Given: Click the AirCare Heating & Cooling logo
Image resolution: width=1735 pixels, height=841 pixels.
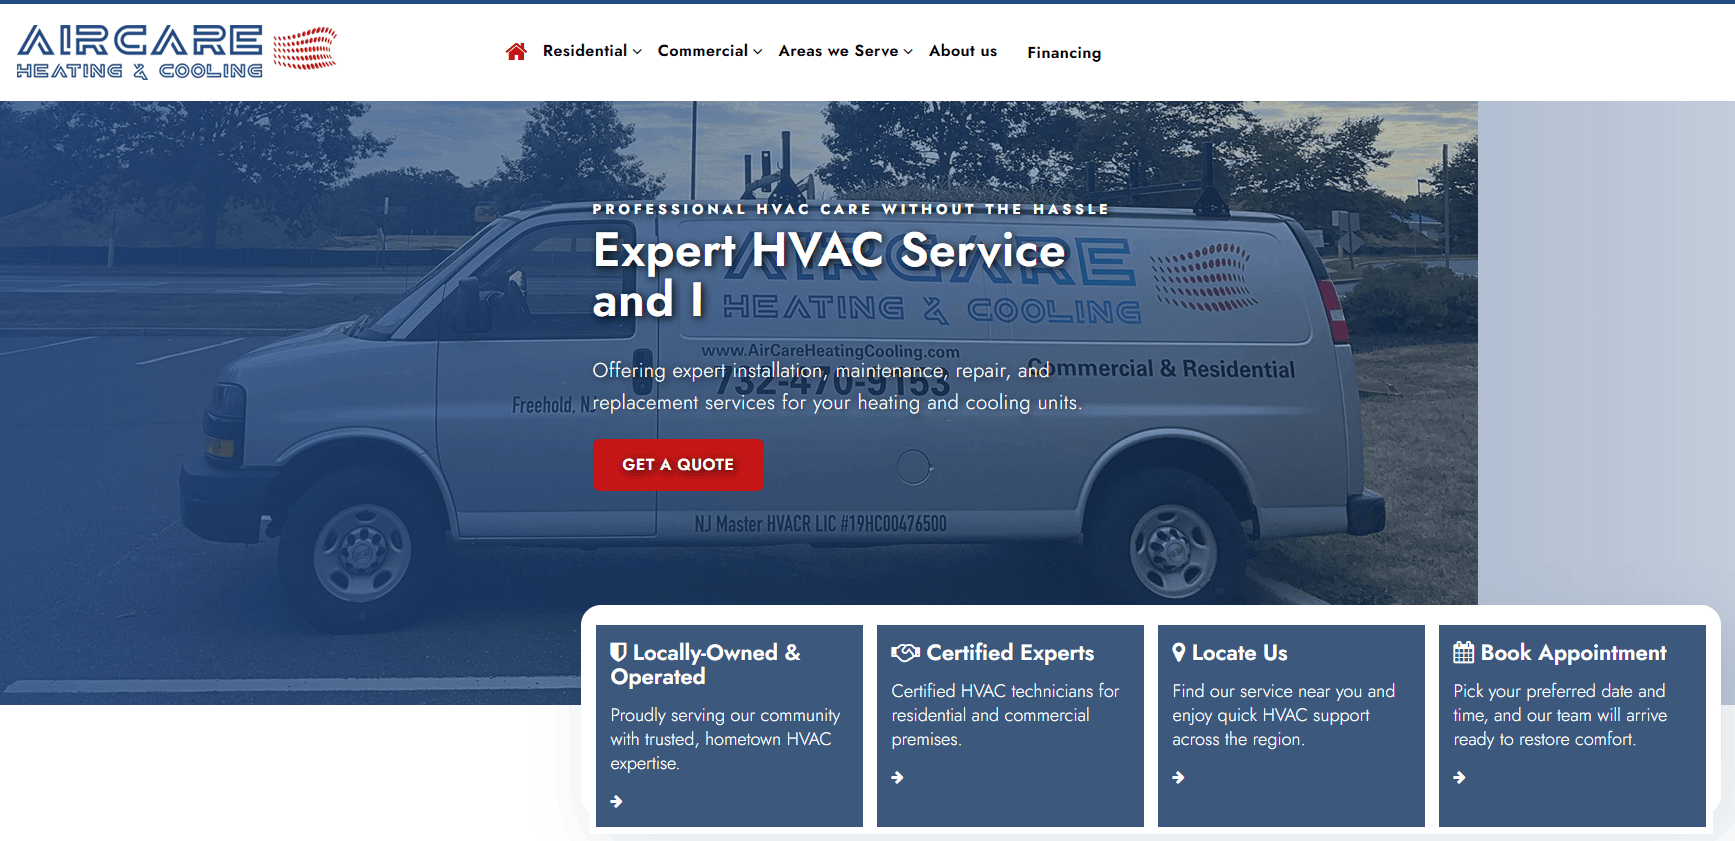Looking at the screenshot, I should click(x=177, y=52).
